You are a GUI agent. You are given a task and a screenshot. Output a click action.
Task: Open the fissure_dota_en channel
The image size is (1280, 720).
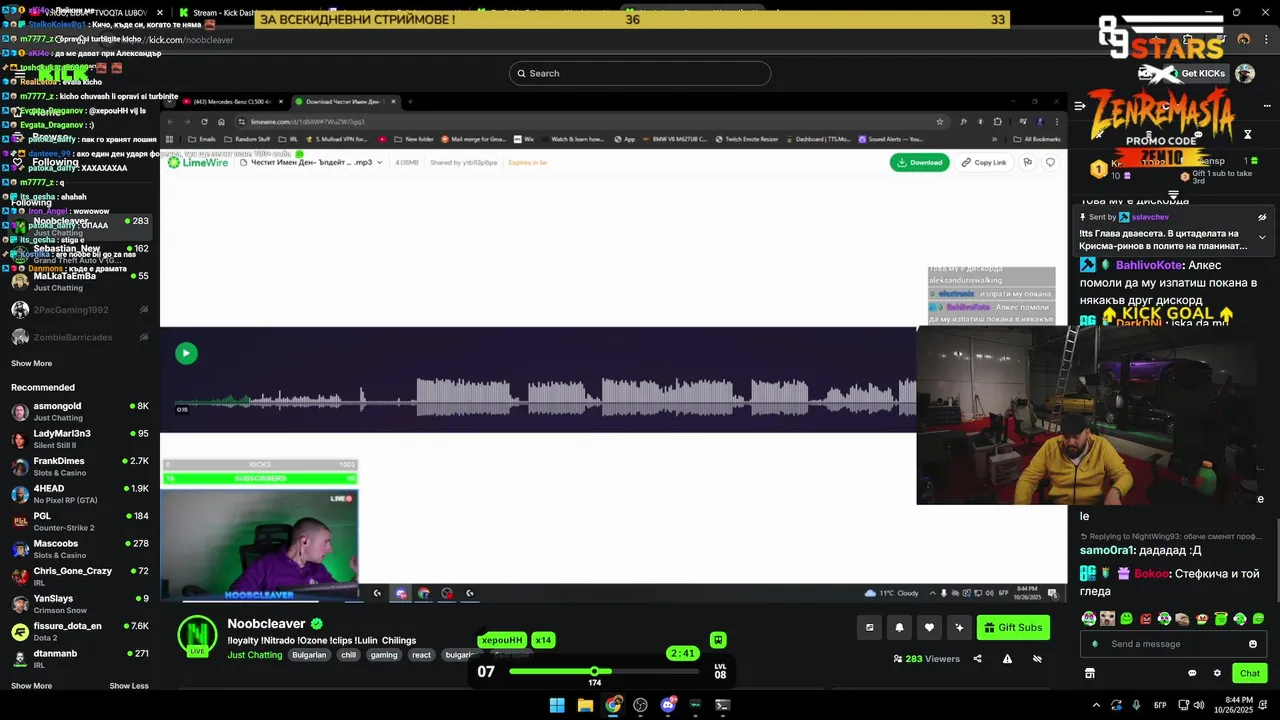[x=80, y=631]
